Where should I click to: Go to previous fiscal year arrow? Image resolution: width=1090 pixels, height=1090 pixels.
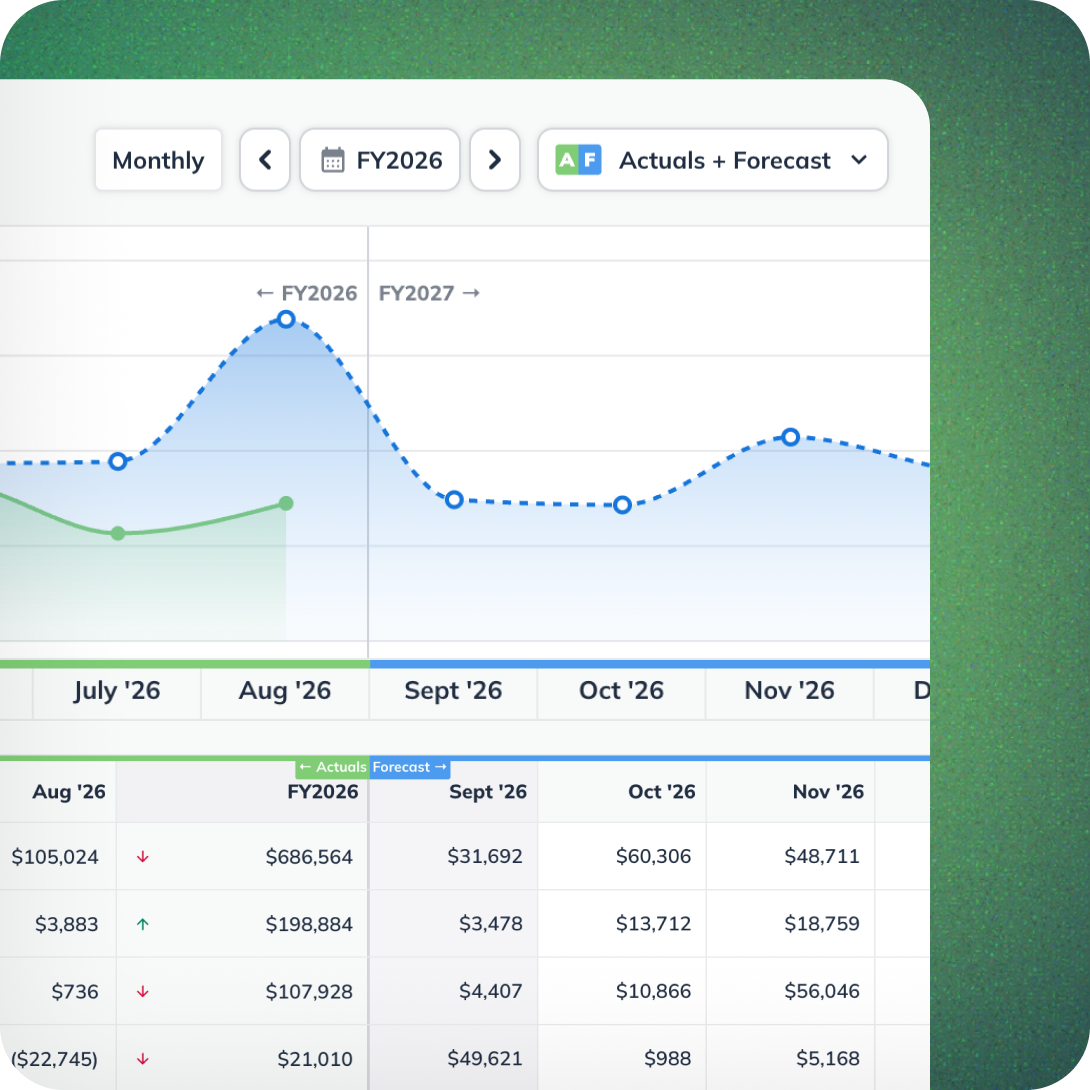pyautogui.click(x=265, y=160)
